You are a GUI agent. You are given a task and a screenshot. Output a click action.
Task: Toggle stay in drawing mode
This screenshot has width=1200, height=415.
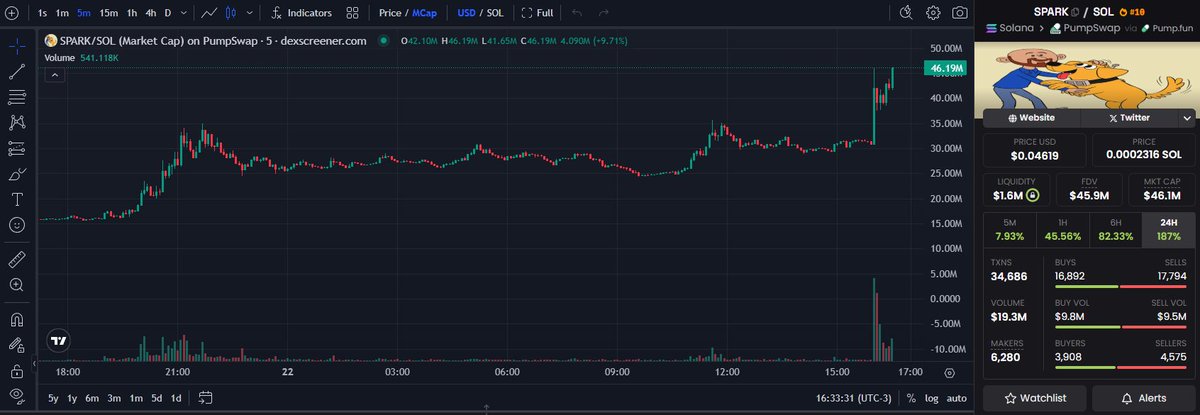[17, 345]
